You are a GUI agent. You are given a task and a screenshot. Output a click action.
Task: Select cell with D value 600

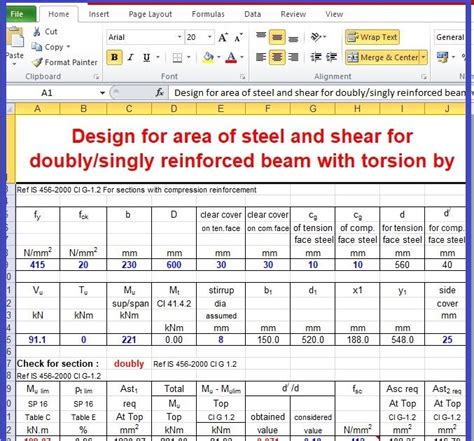174,265
